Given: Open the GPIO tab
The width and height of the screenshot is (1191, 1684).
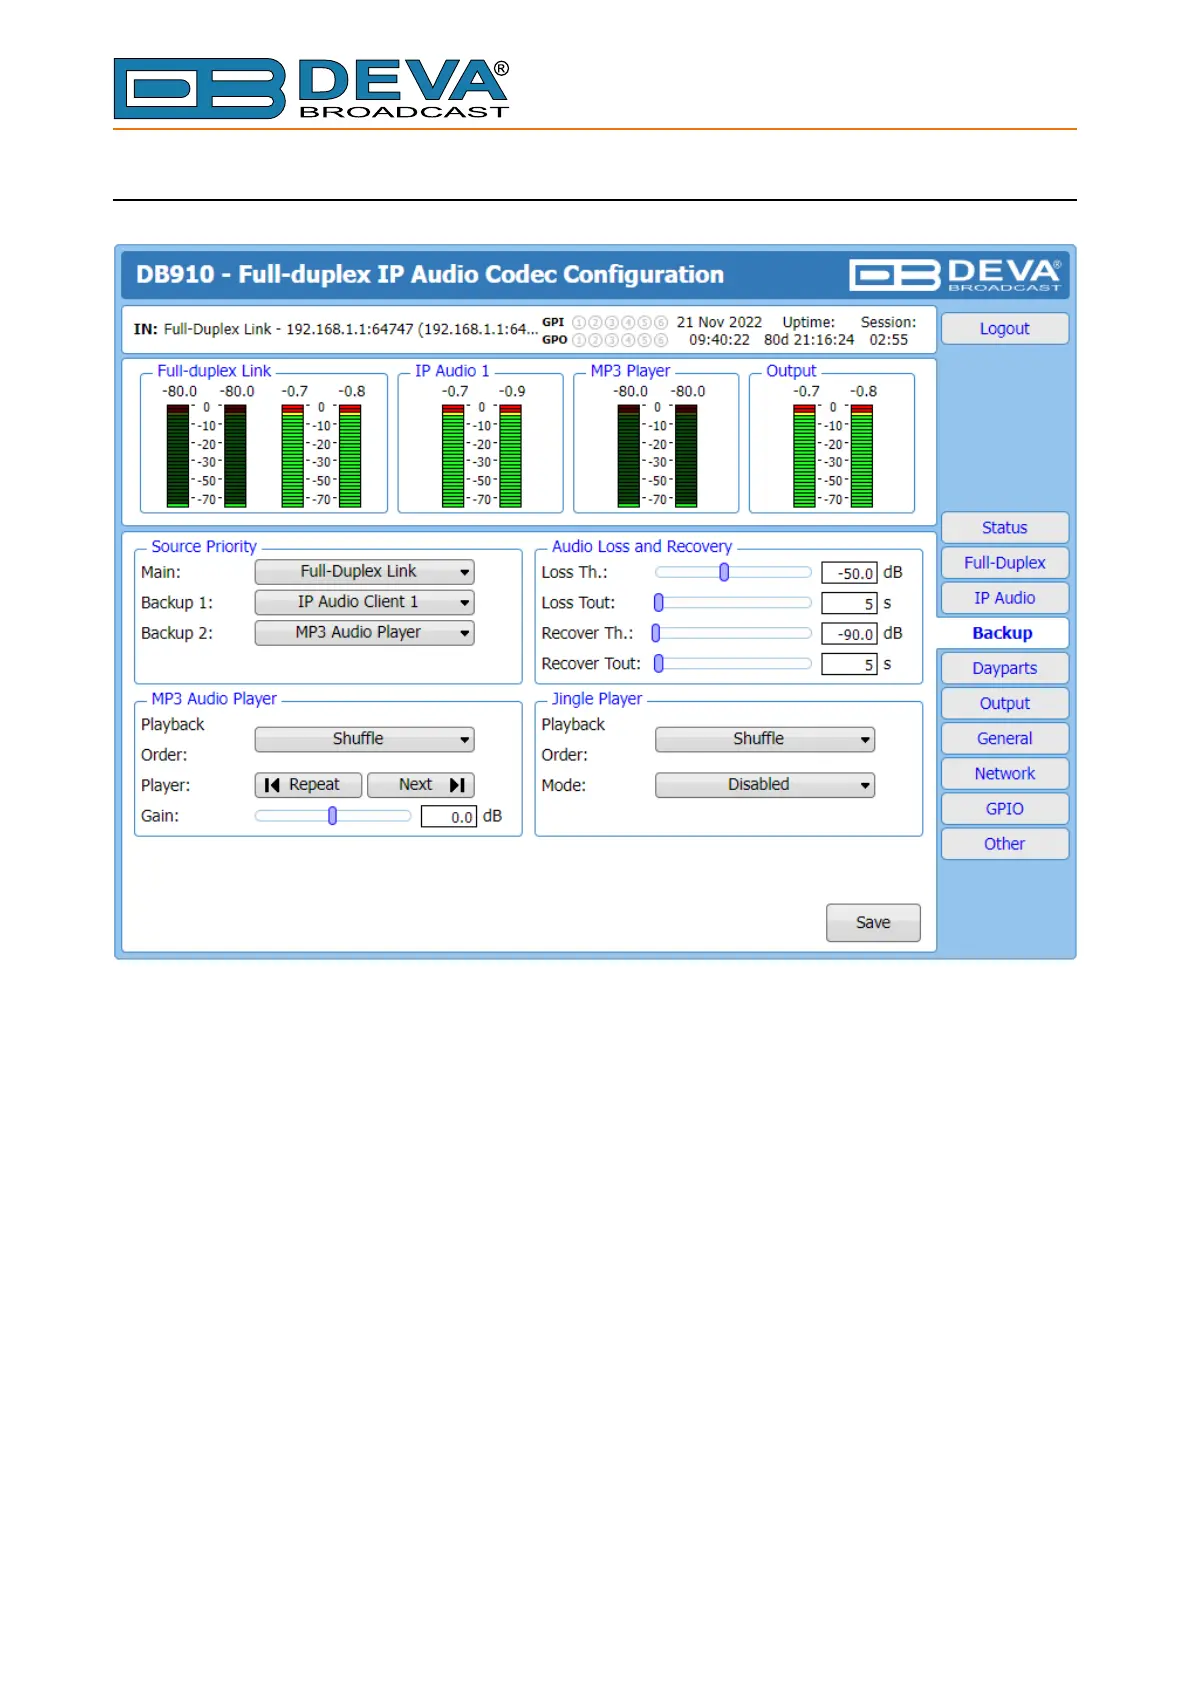Looking at the screenshot, I should click(x=1005, y=809).
